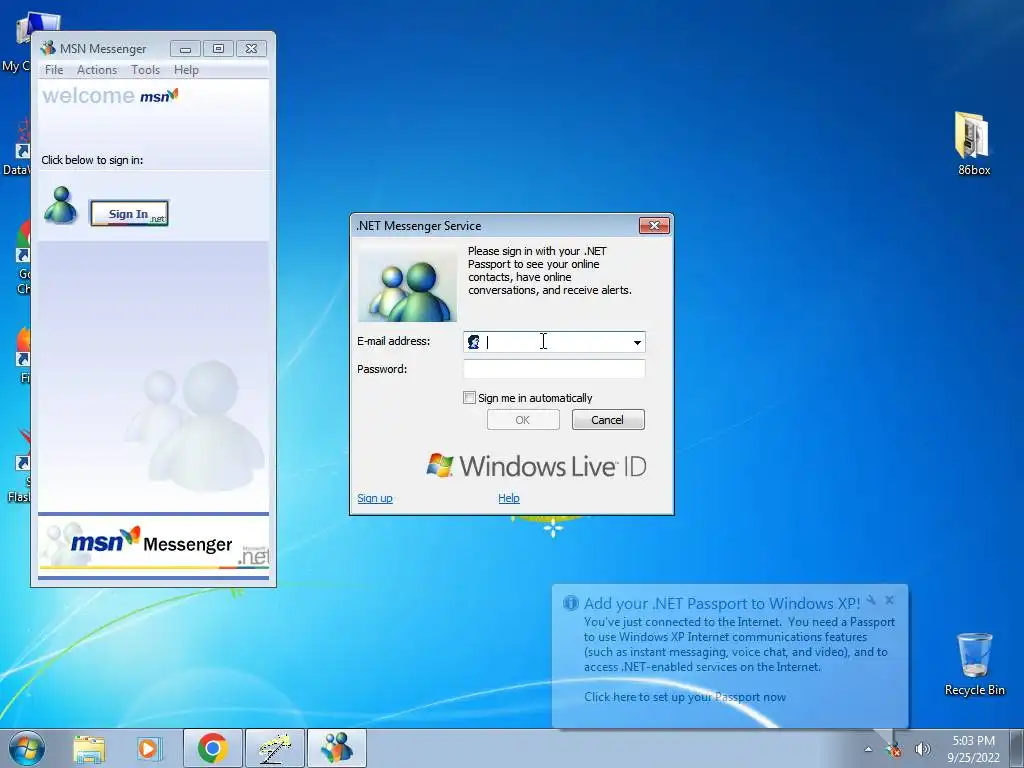
Task: Open the Tools menu in MSN Messenger
Action: 145,70
